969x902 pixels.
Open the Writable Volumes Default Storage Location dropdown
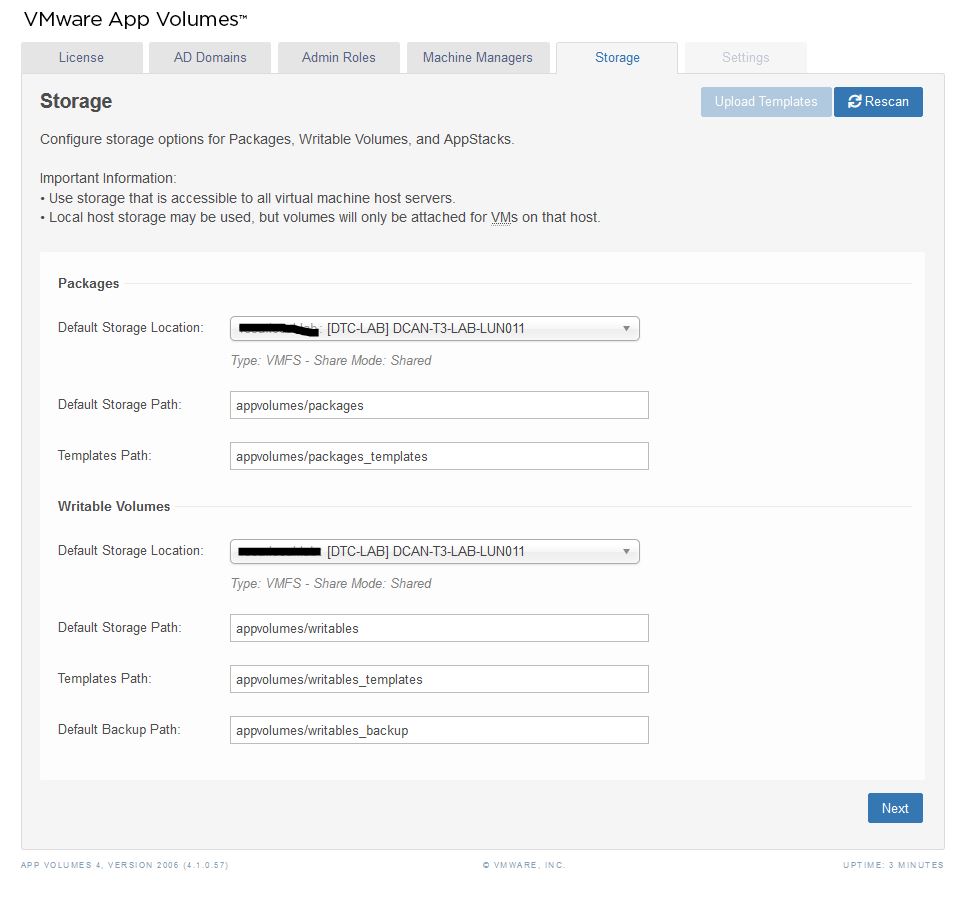[x=434, y=552]
